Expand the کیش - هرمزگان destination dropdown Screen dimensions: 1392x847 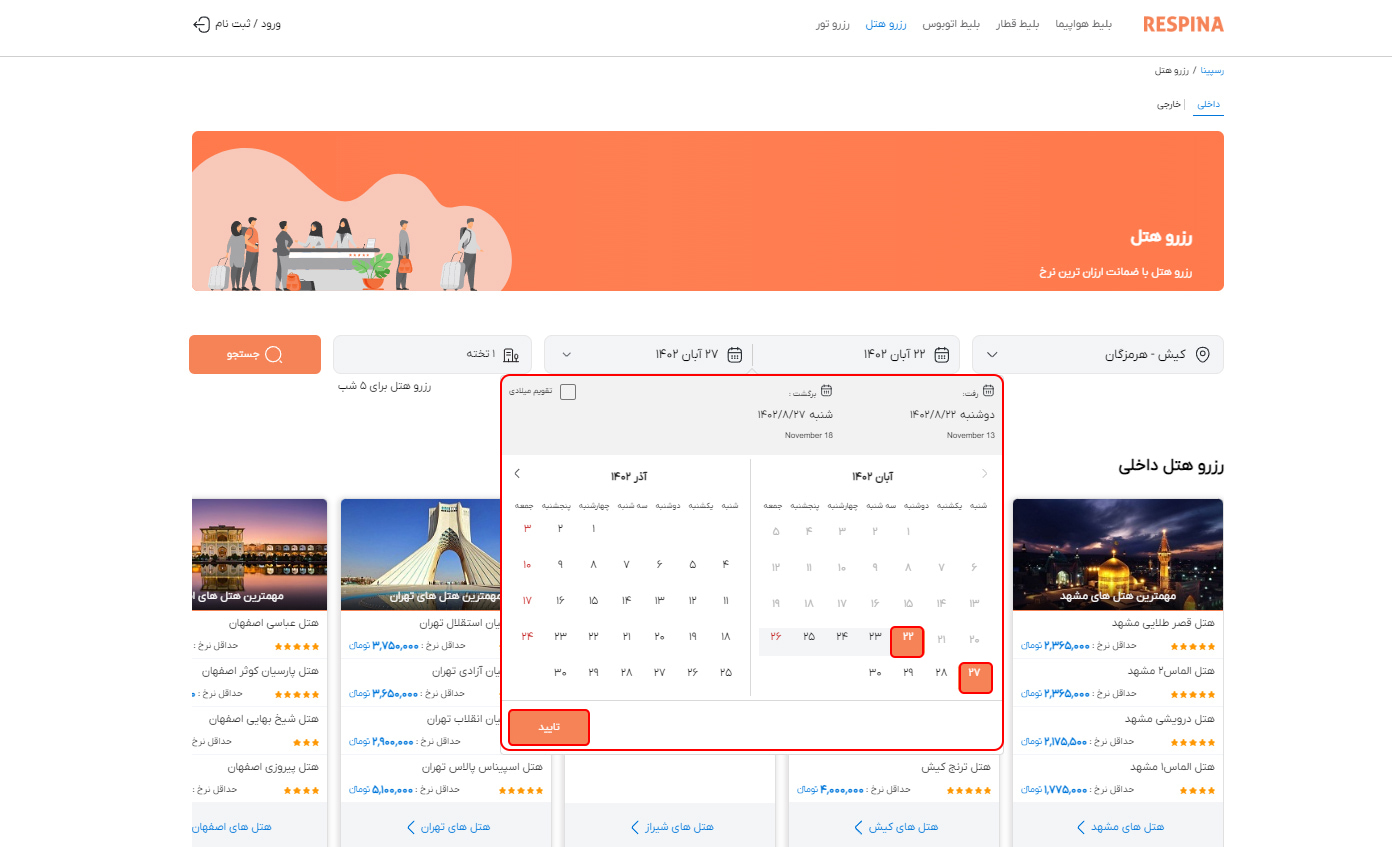tap(992, 355)
